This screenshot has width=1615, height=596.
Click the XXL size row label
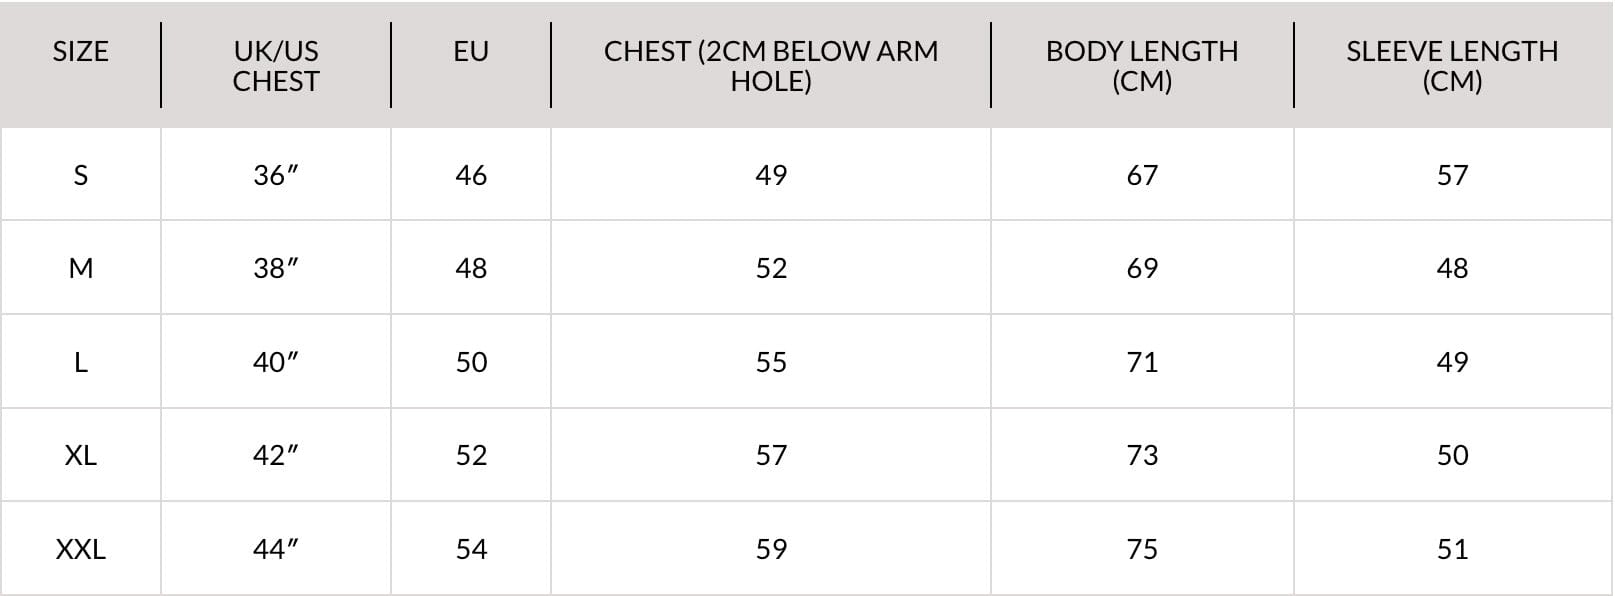(x=80, y=549)
